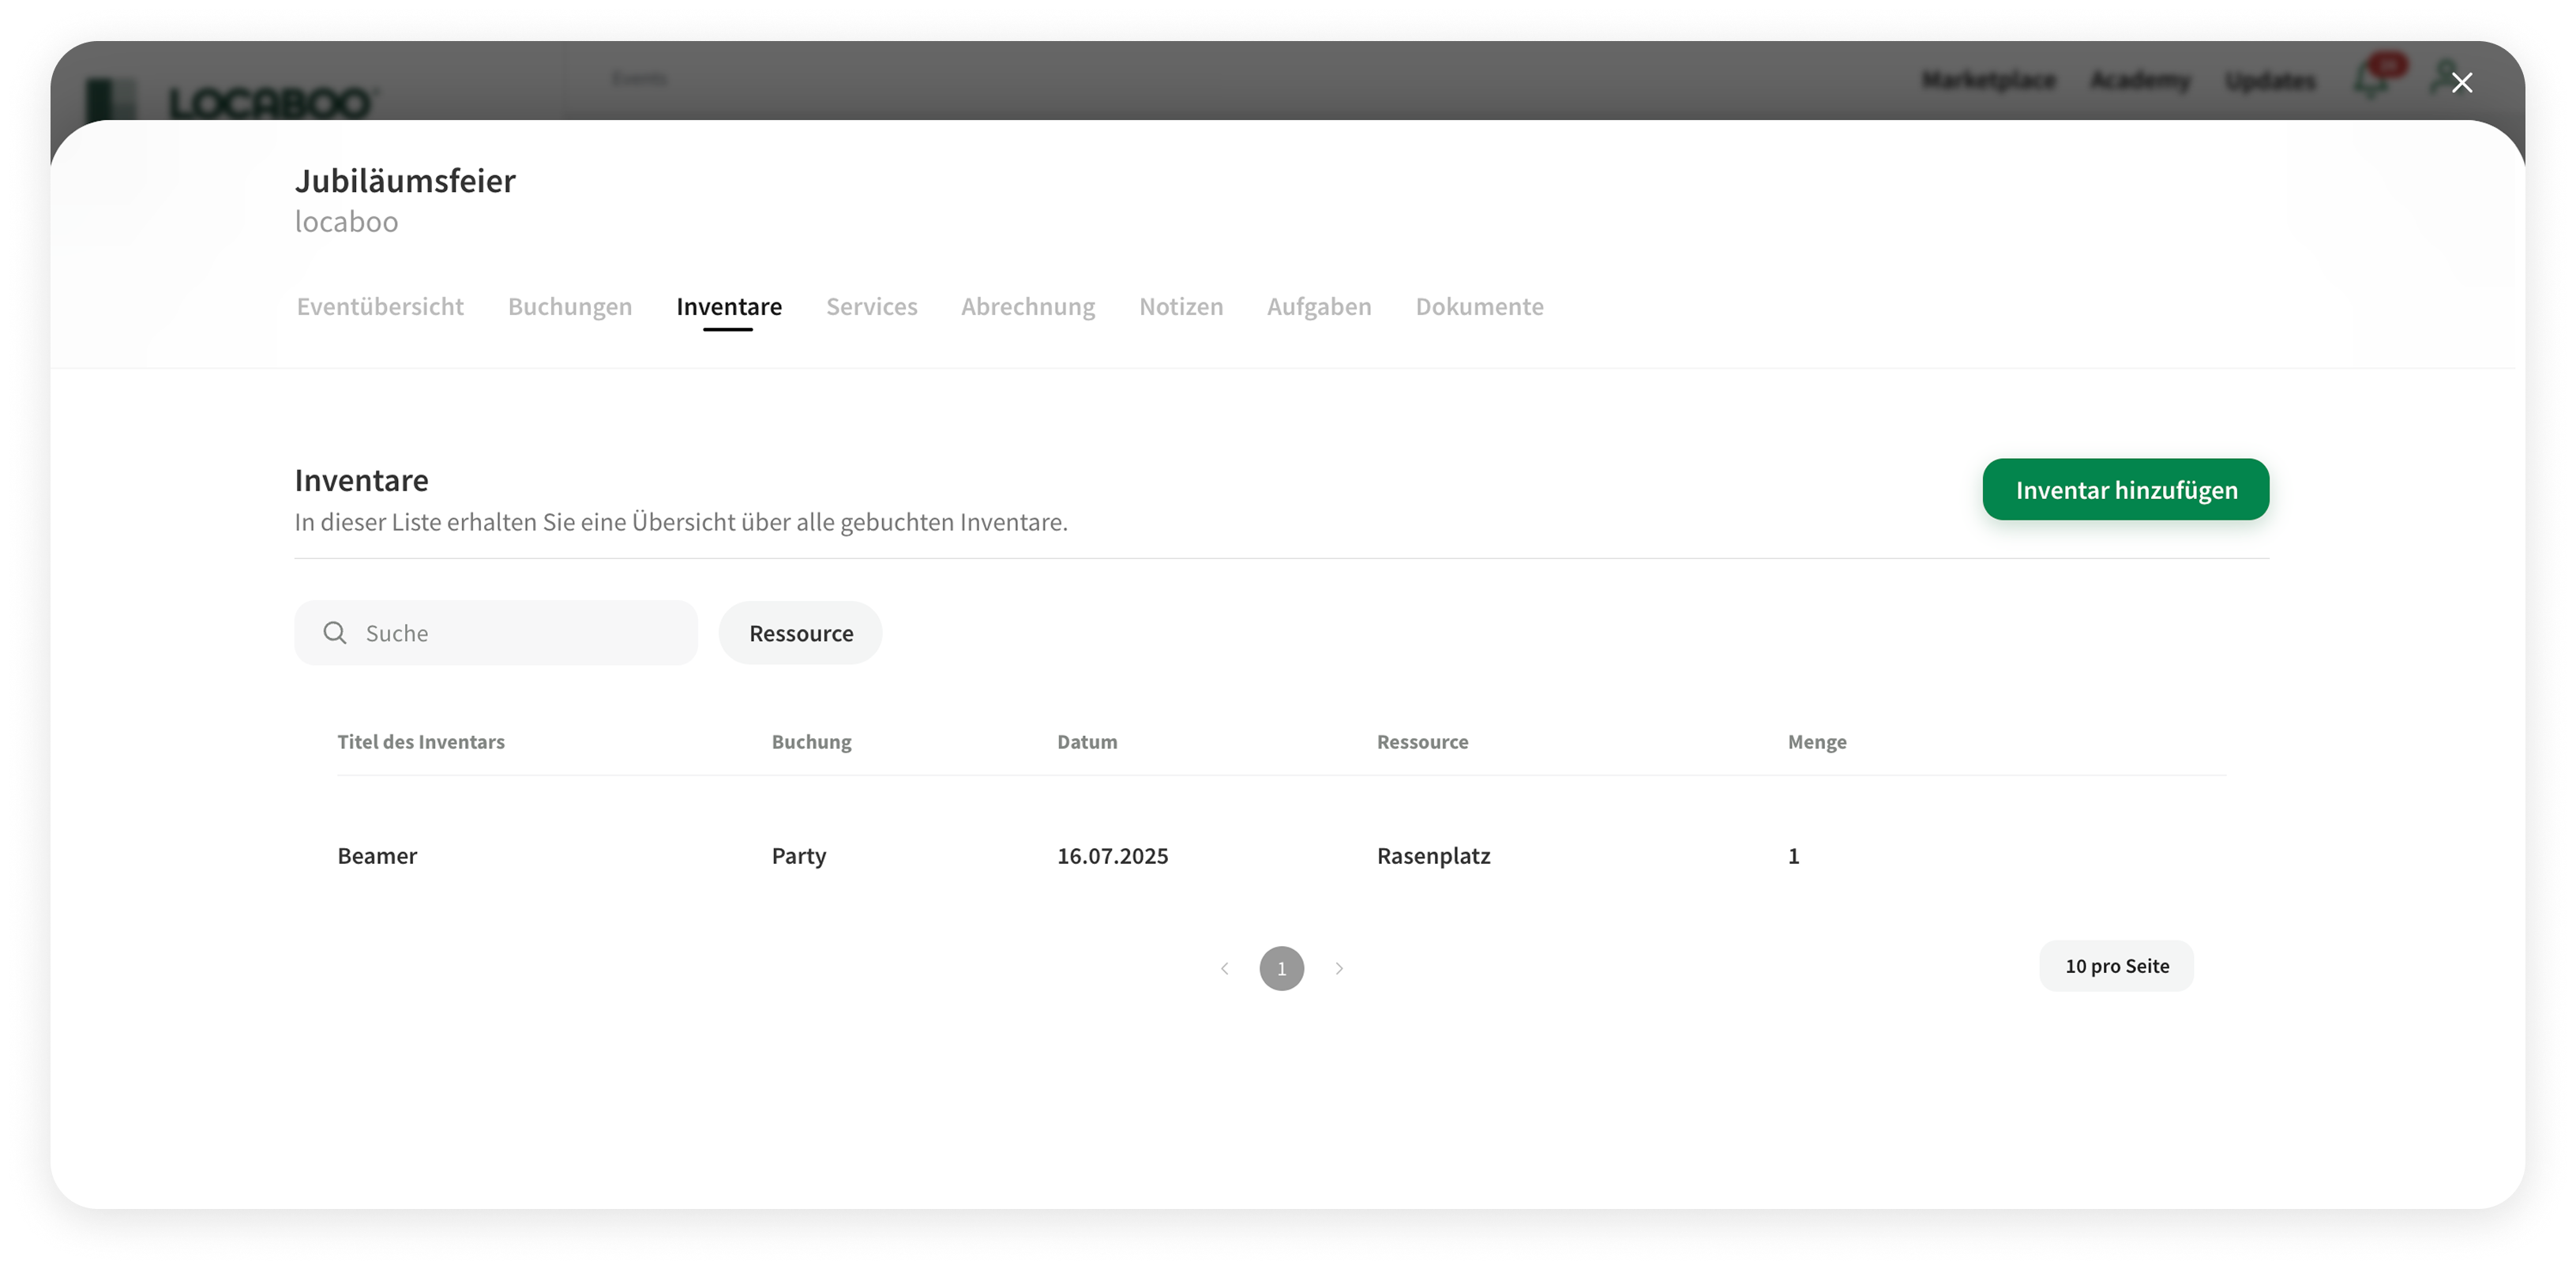Click the search magnifier icon
Image resolution: width=2576 pixels, height=1269 pixels.
[x=335, y=633]
